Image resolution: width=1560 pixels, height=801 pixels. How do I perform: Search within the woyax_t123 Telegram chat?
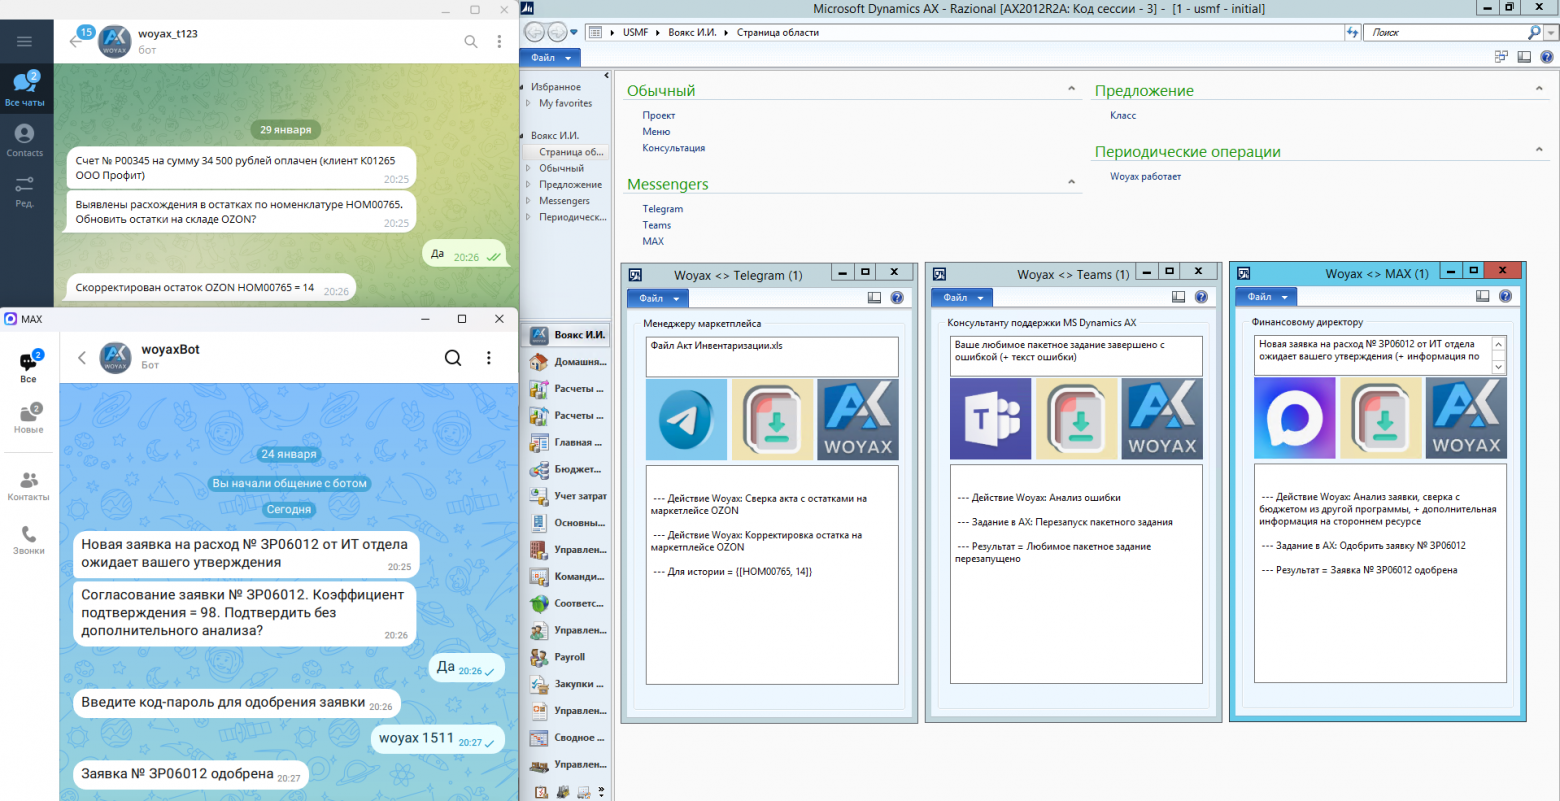[471, 41]
